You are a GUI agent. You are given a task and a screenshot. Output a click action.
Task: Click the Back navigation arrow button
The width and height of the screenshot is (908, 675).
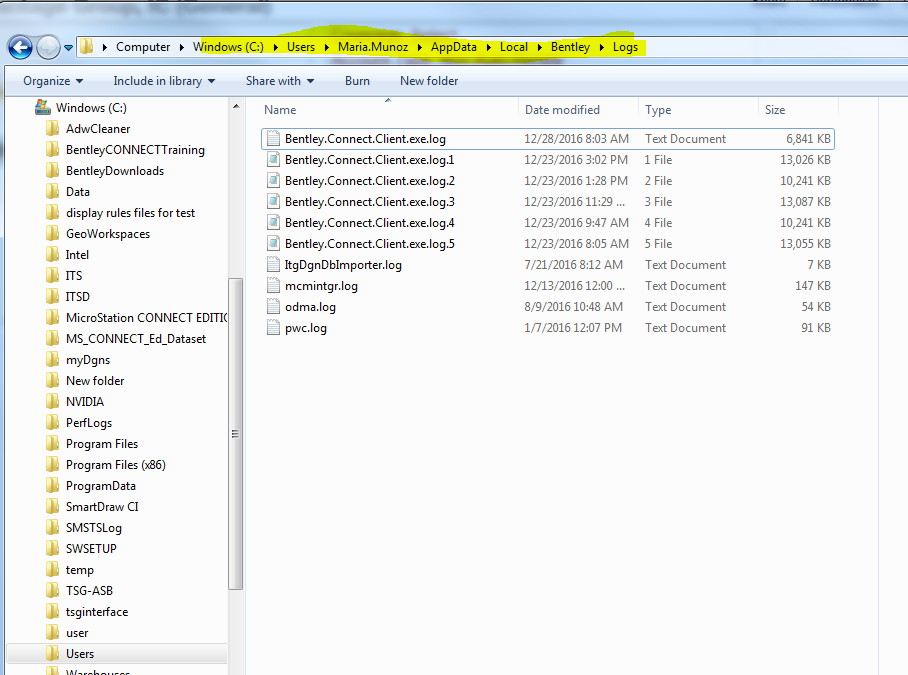[20, 47]
